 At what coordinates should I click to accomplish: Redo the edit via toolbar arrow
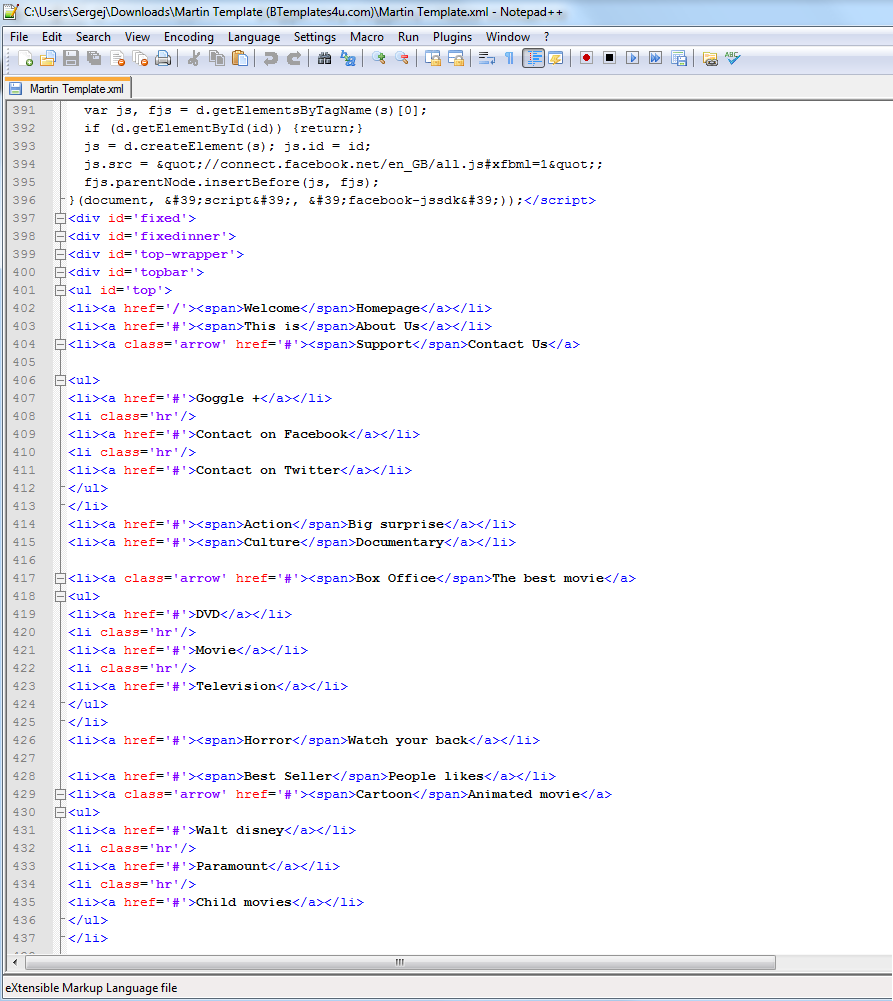(x=294, y=59)
